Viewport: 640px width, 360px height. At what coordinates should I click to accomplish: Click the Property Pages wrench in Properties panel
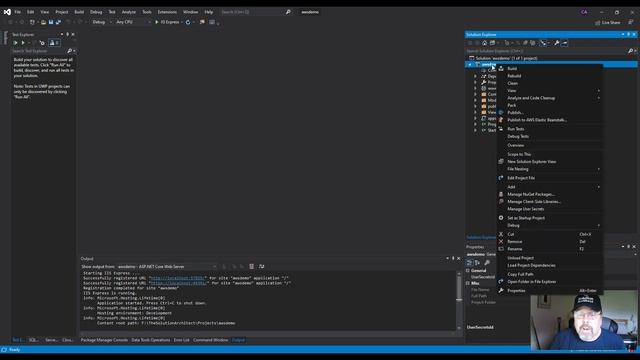[487, 262]
